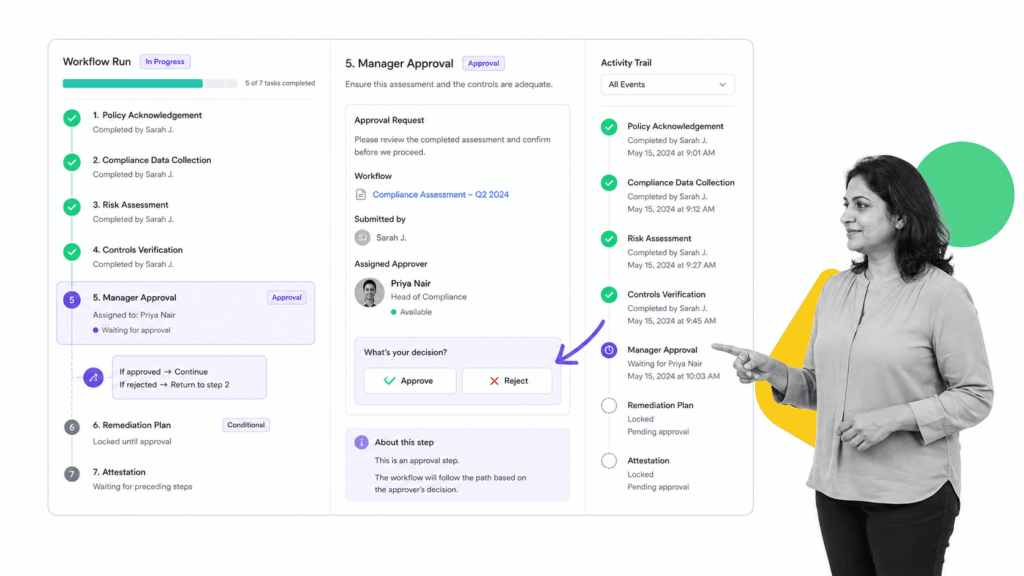Click the In Progress status badge
The width and height of the screenshot is (1024, 576).
click(165, 61)
